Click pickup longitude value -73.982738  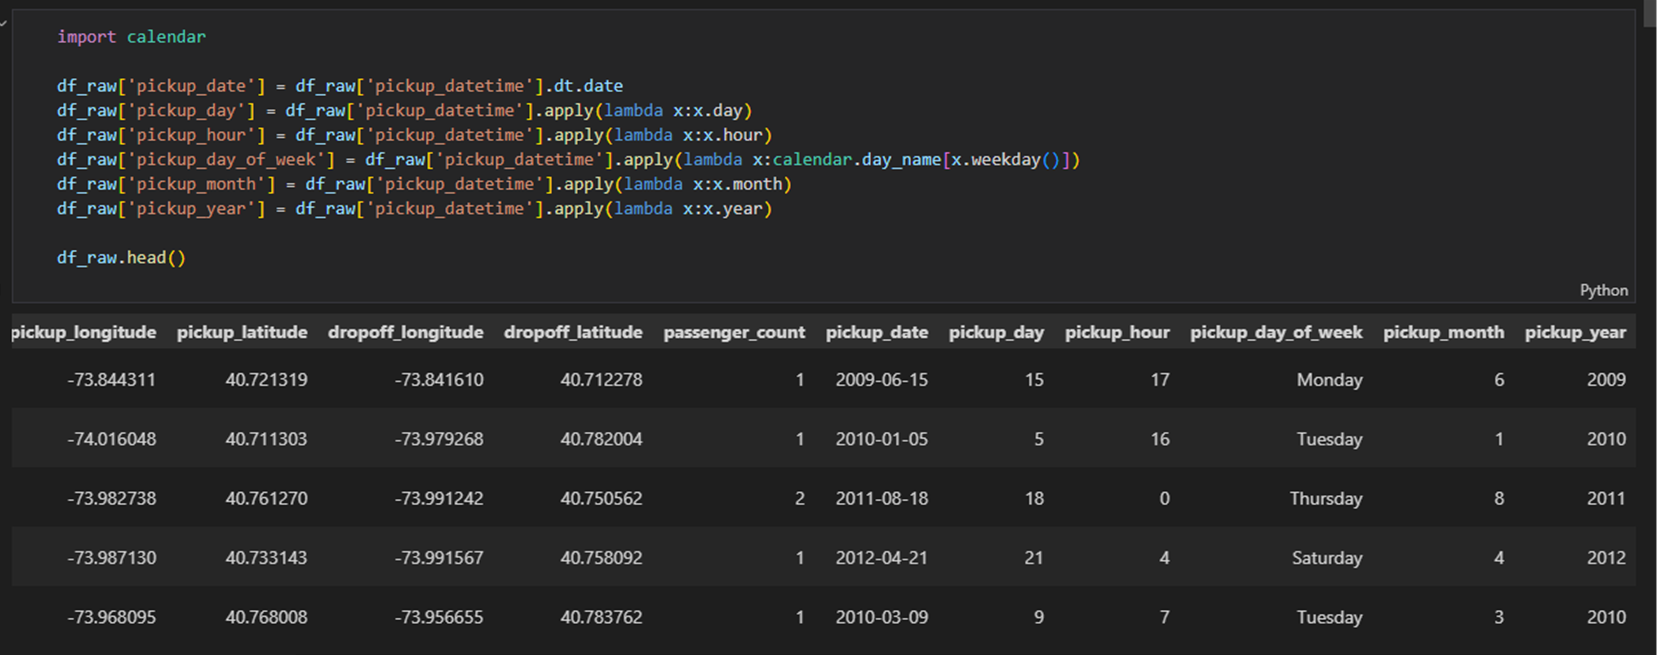pyautogui.click(x=111, y=498)
